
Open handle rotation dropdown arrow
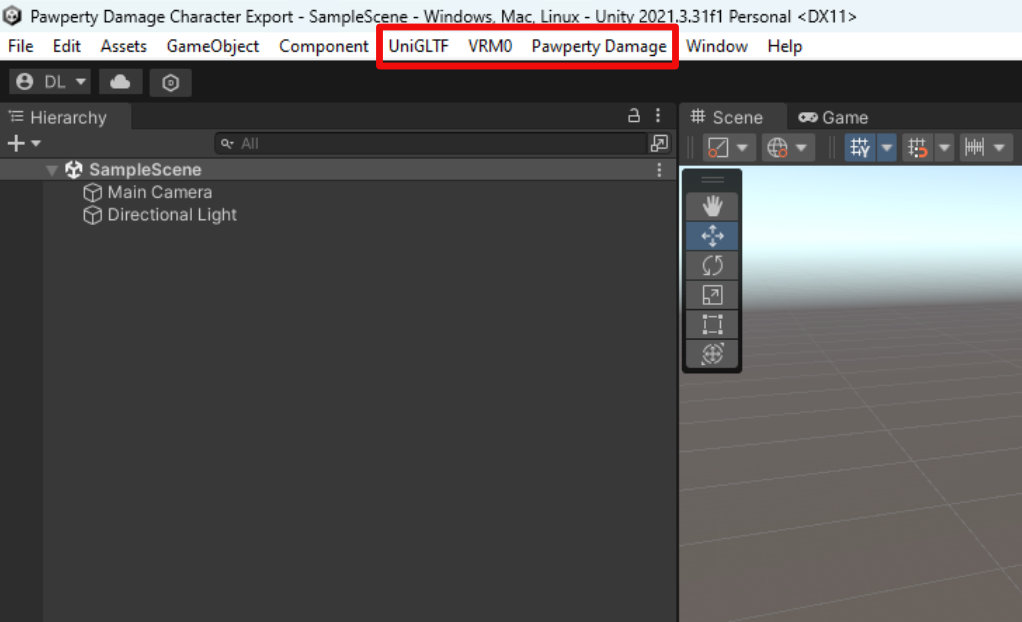(x=802, y=147)
